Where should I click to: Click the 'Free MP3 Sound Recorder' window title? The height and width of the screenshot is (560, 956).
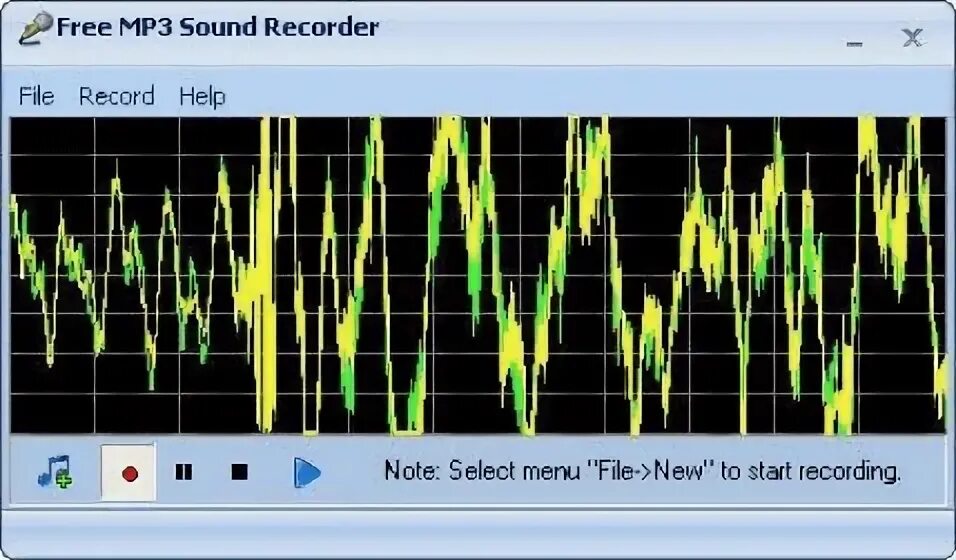click(218, 27)
